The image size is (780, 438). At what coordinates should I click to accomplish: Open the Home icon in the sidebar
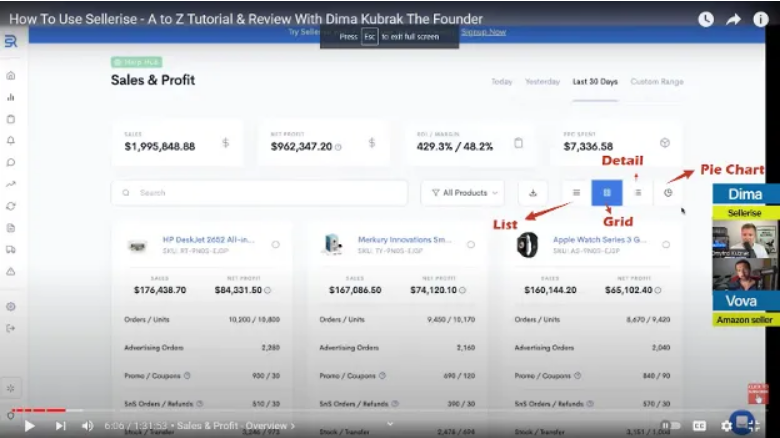point(11,76)
